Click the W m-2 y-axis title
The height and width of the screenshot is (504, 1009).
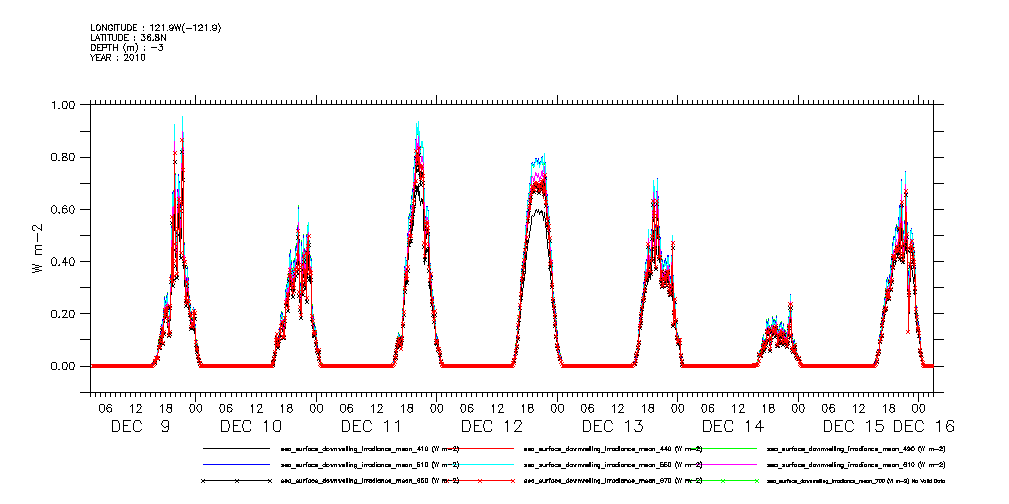[x=38, y=247]
